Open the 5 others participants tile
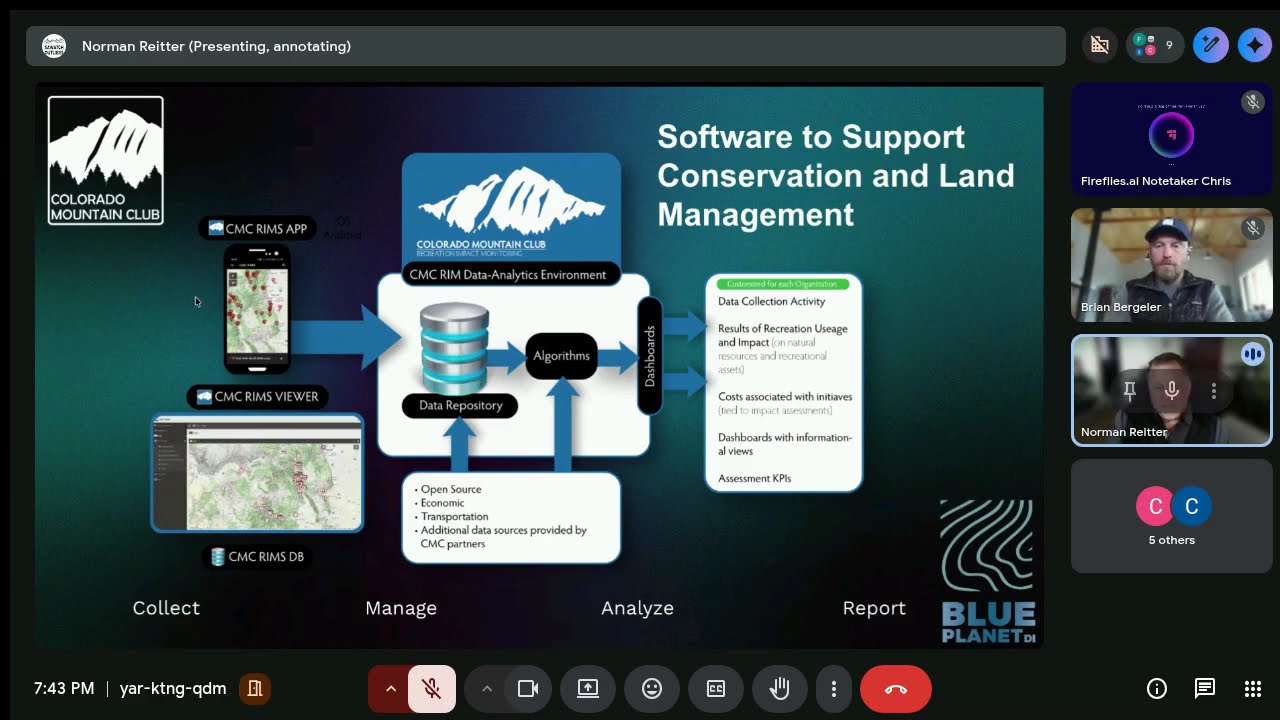Viewport: 1280px width, 720px height. (x=1171, y=516)
